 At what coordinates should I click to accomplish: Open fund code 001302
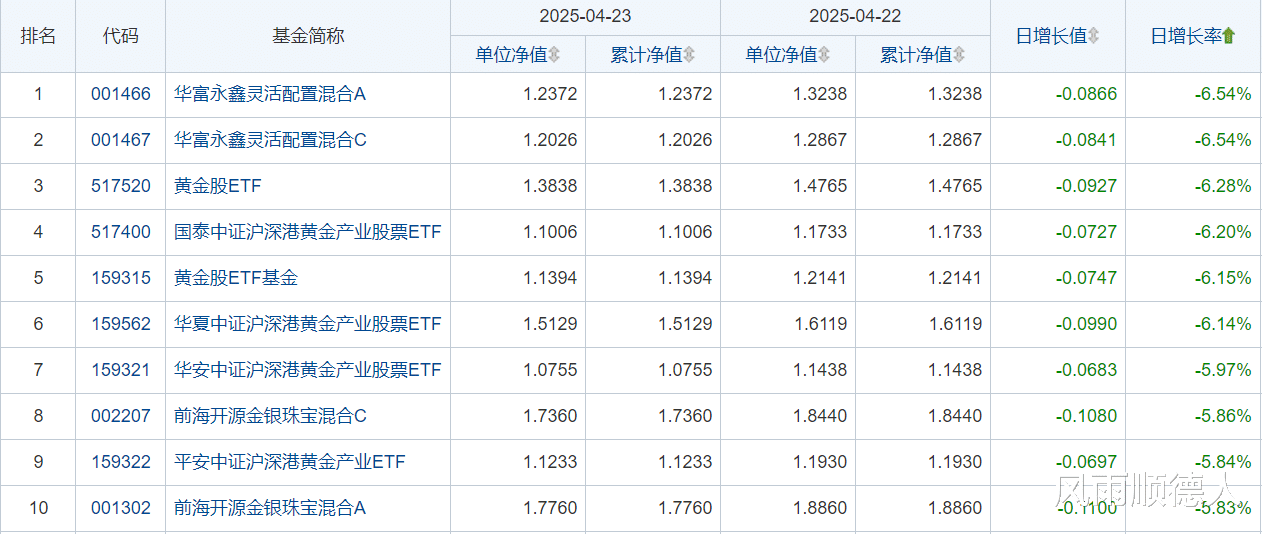click(121, 508)
